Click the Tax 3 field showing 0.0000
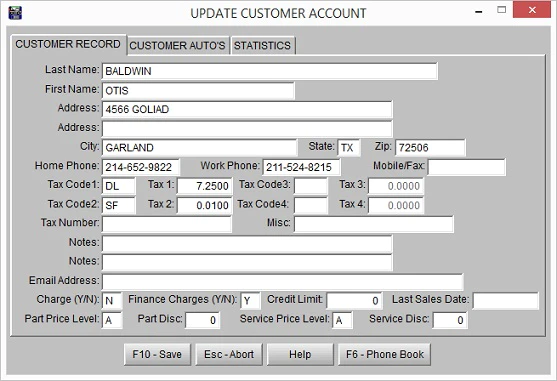The height and width of the screenshot is (381, 557). (396, 186)
